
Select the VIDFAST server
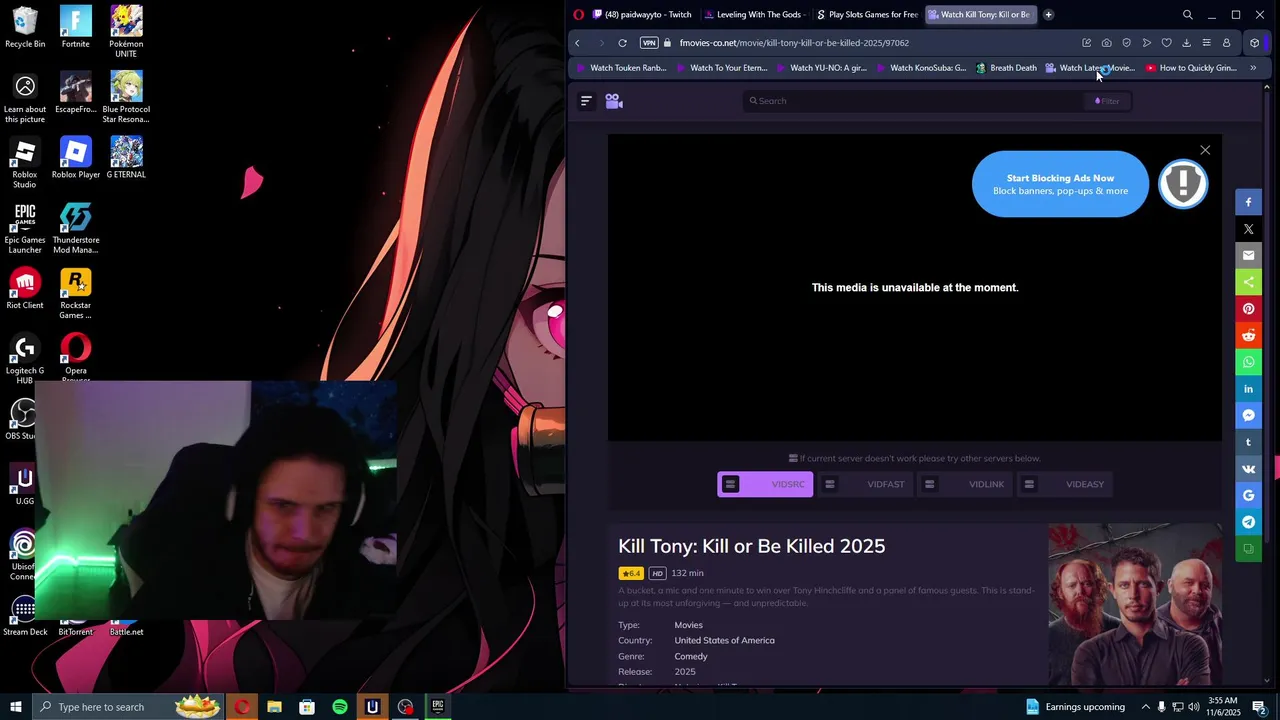[865, 484]
